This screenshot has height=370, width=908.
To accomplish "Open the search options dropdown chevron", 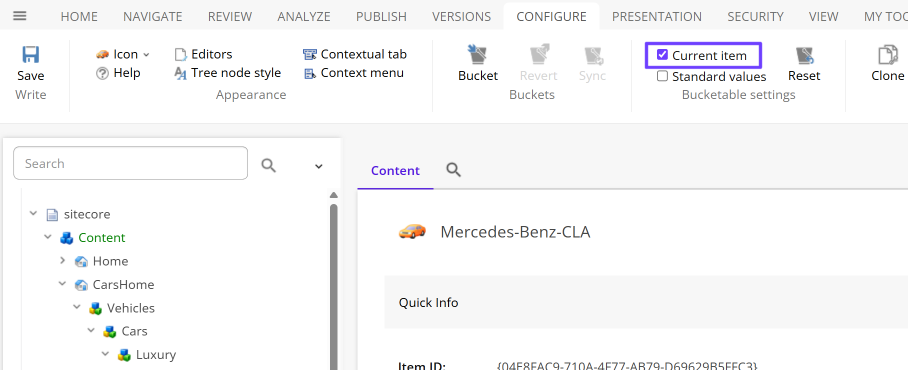I will (x=318, y=166).
